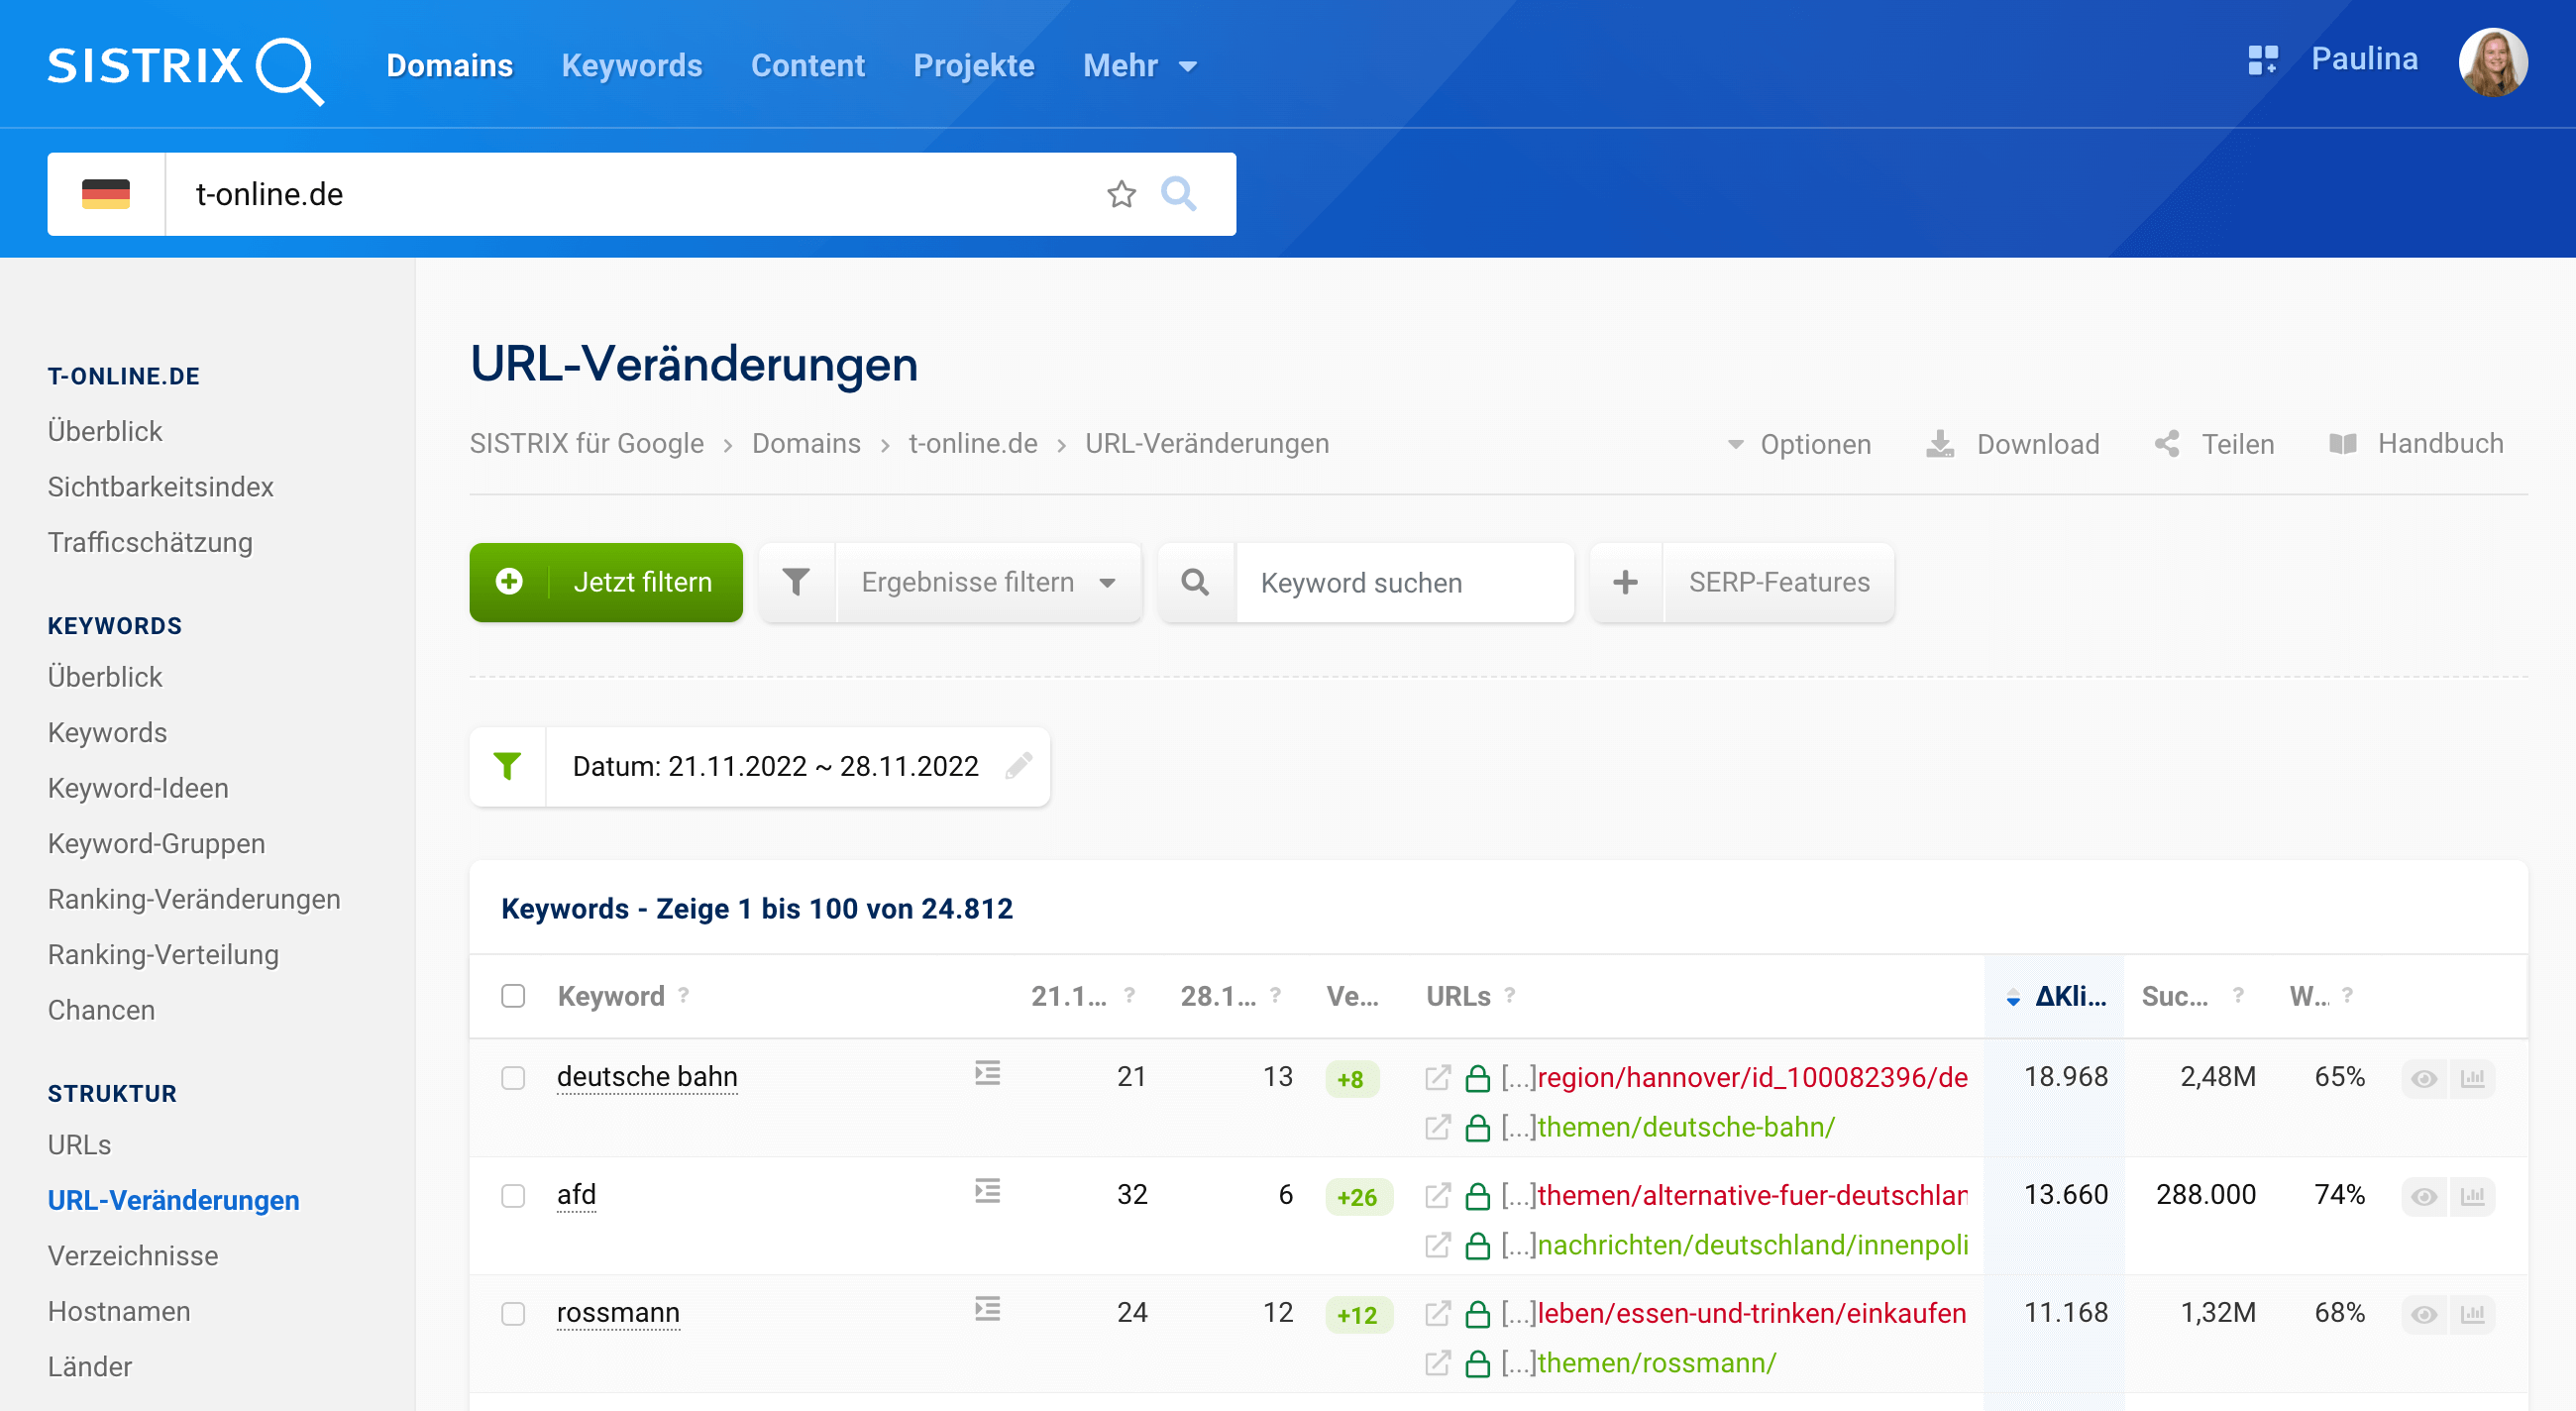Open the rossmann keyword link
The height and width of the screenshot is (1411, 2576).
(x=618, y=1313)
